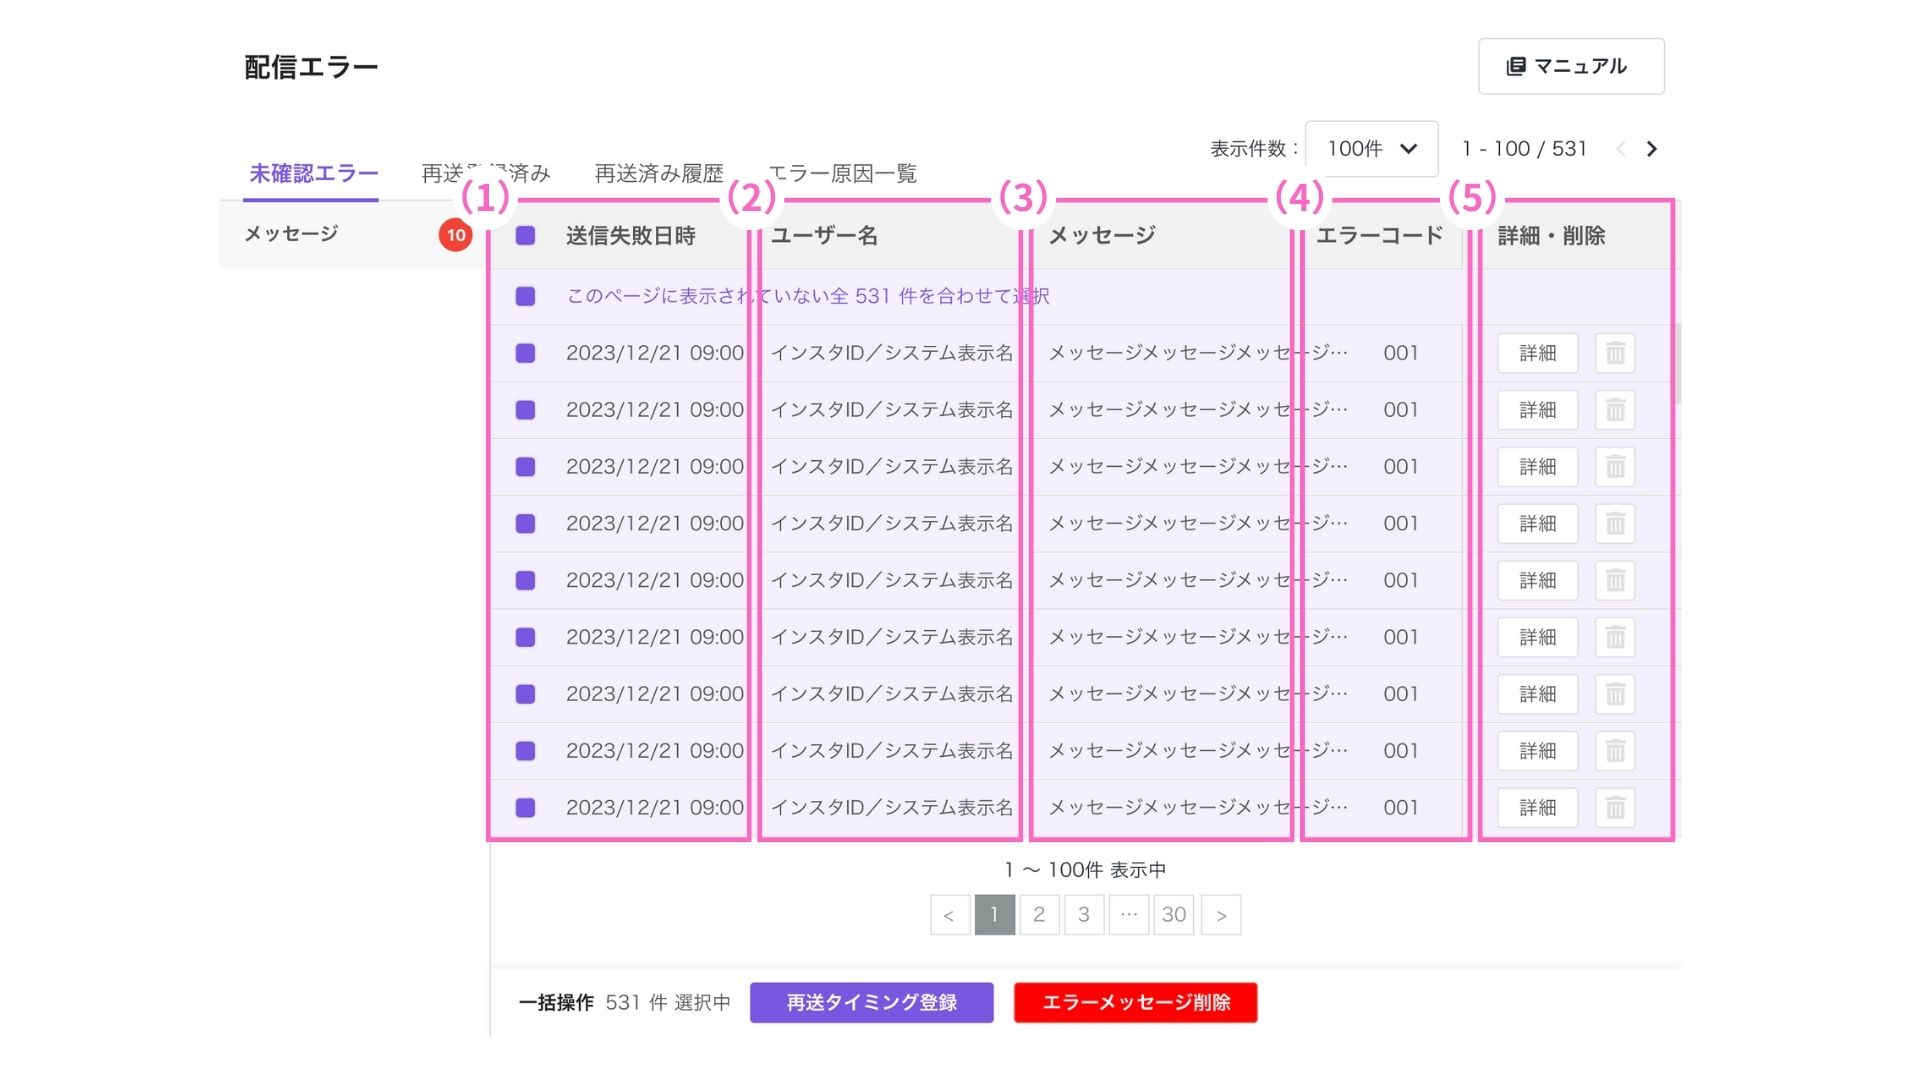Toggle checkbox to select all 531 items
The width and height of the screenshot is (1920, 1080).
(525, 296)
